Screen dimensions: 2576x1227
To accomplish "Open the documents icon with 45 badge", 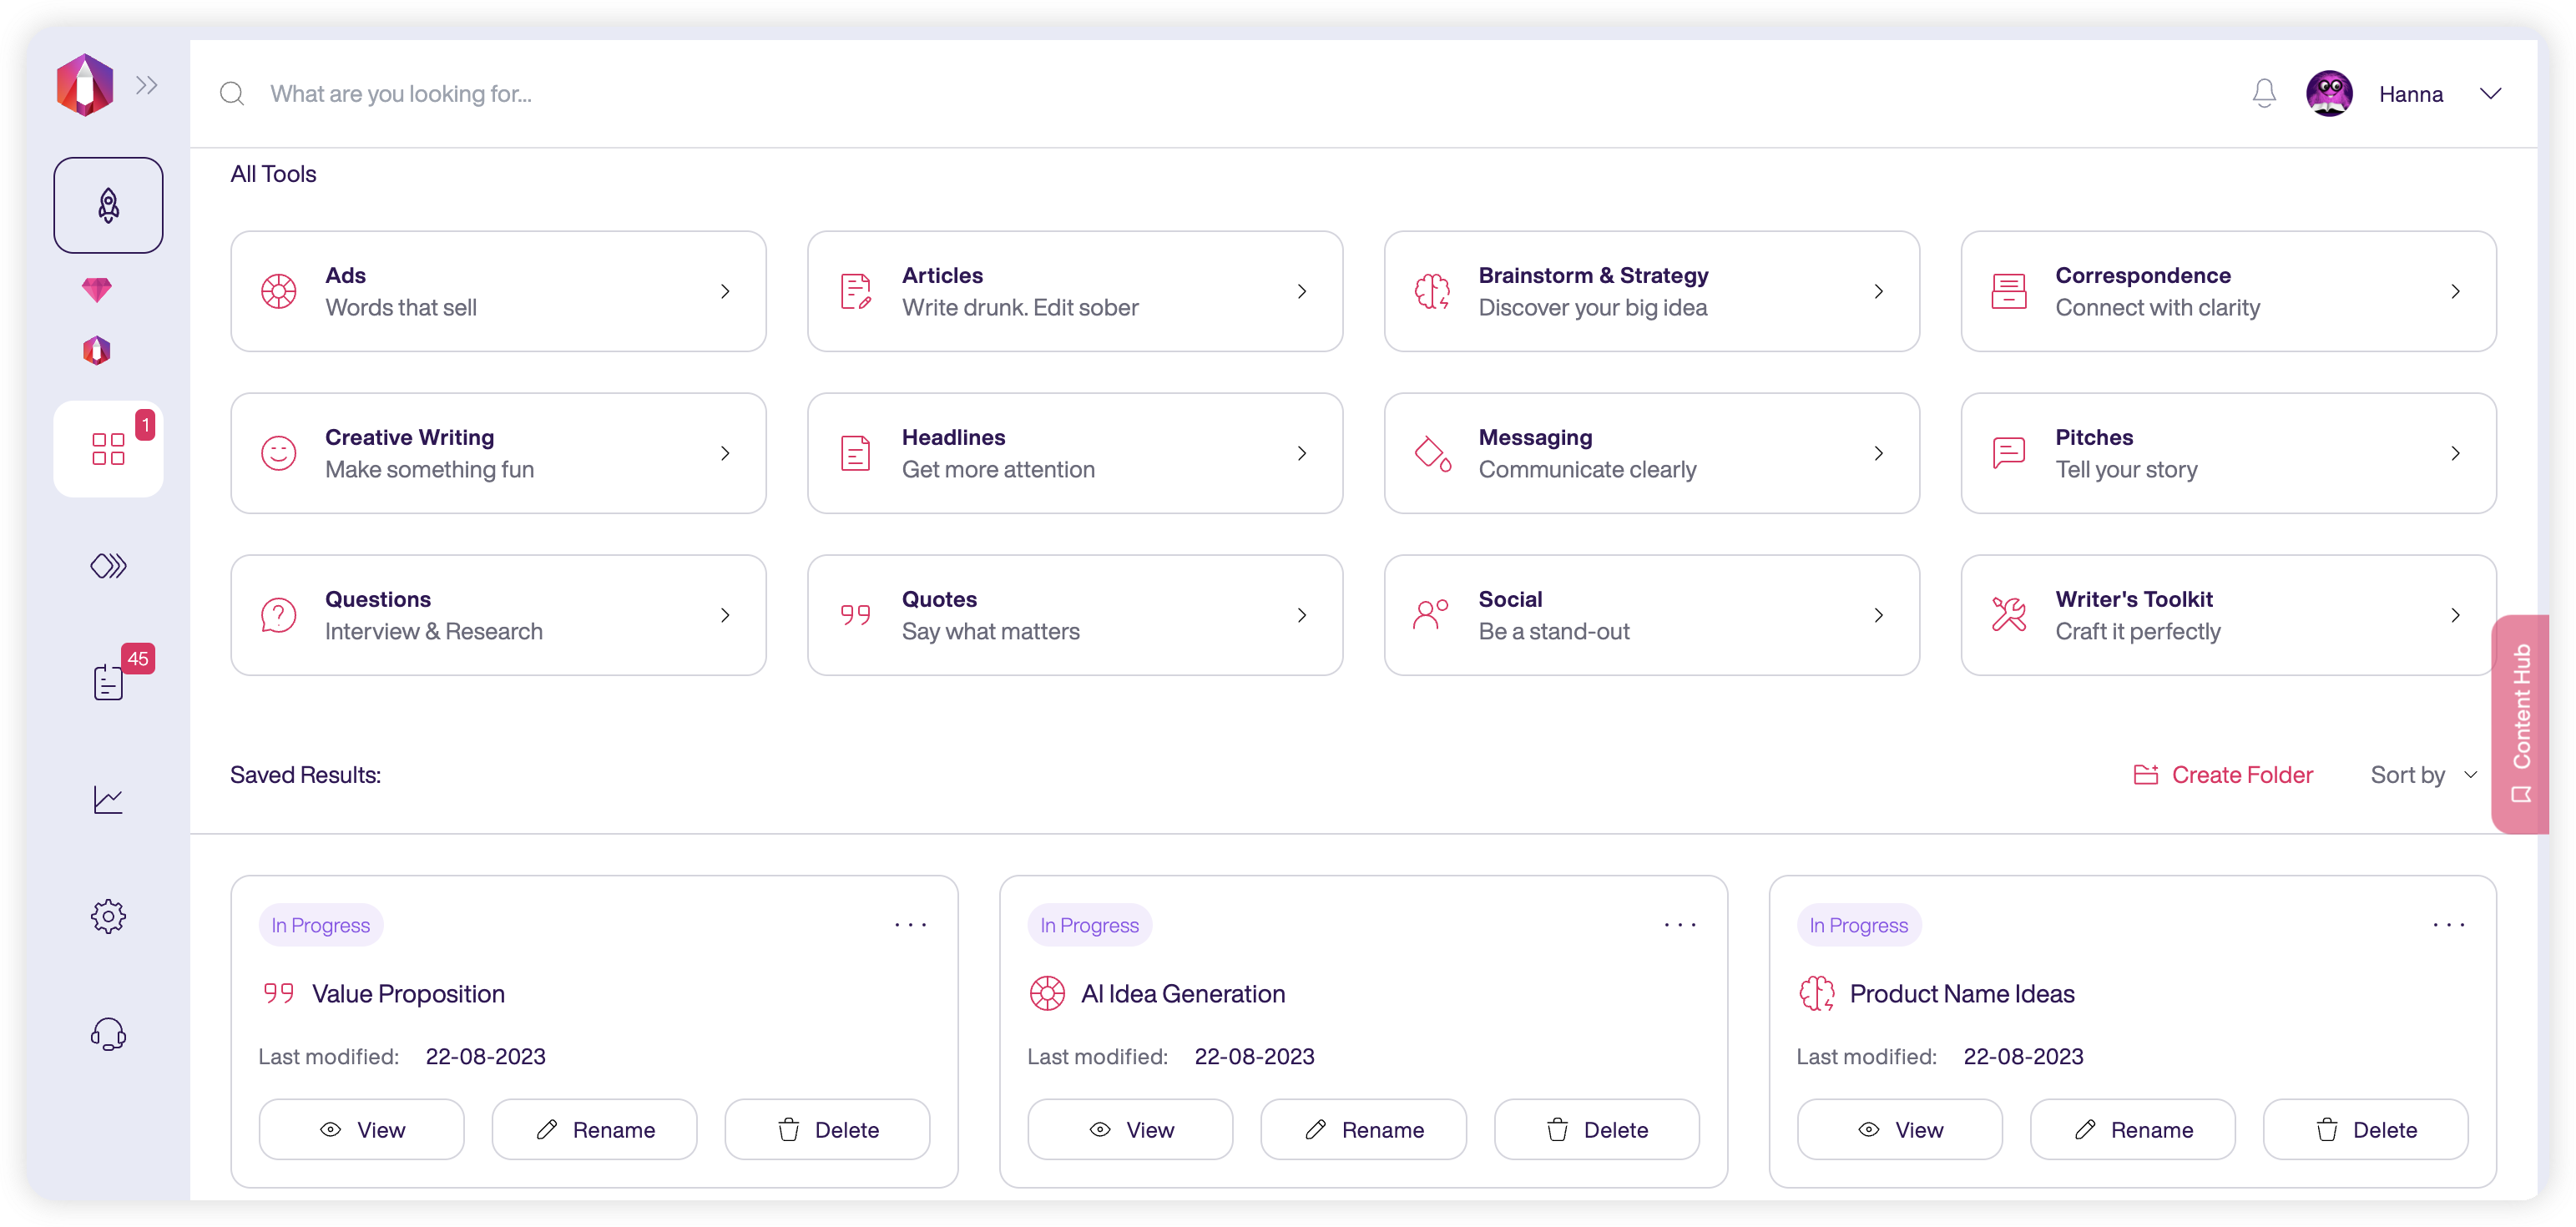I will [108, 682].
